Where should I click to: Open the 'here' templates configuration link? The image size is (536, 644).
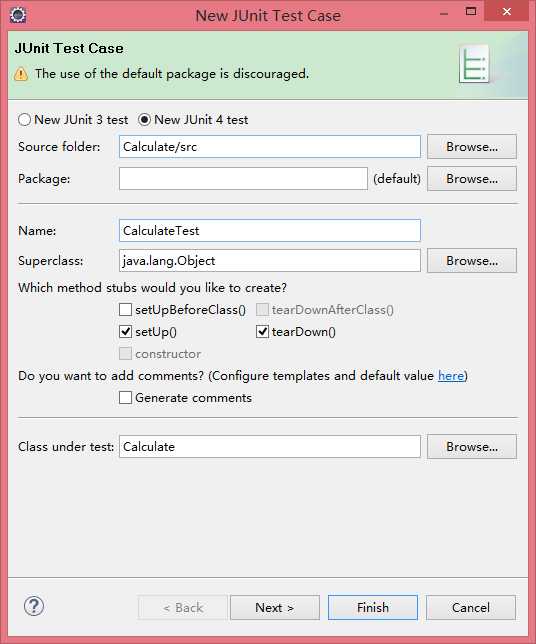click(x=451, y=376)
